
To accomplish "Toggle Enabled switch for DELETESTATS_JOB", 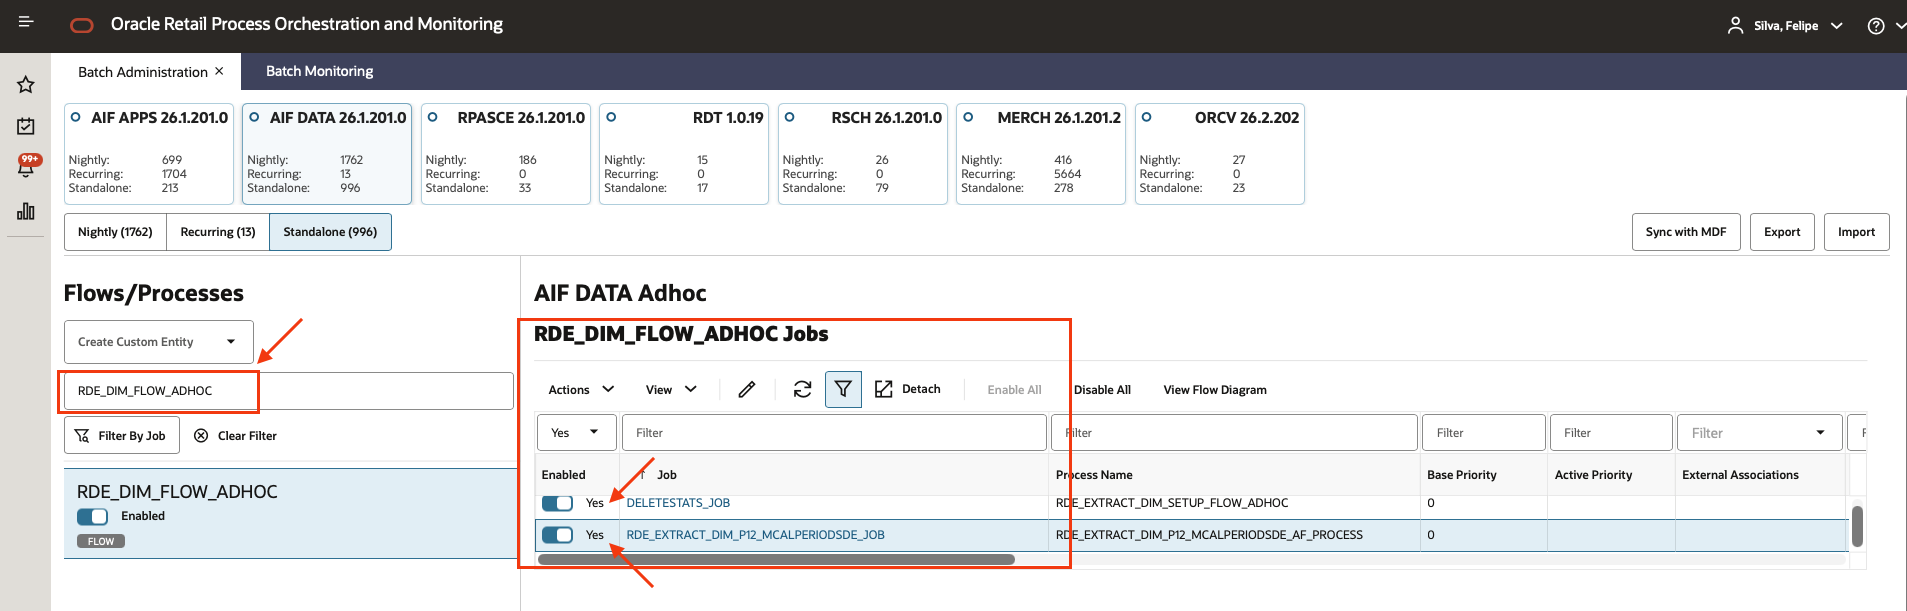I will 557,503.
